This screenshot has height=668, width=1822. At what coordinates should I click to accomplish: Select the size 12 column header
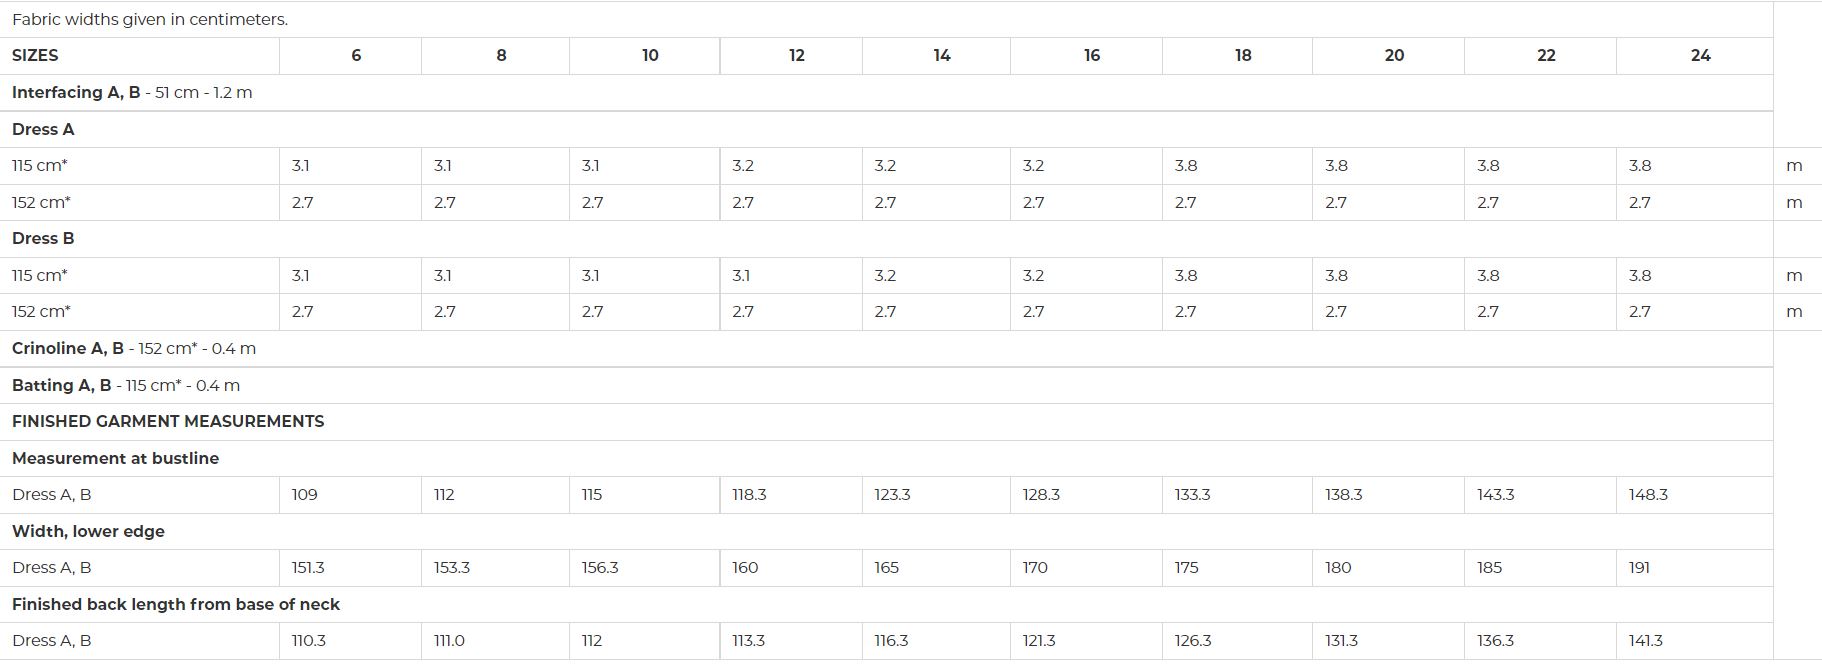796,56
